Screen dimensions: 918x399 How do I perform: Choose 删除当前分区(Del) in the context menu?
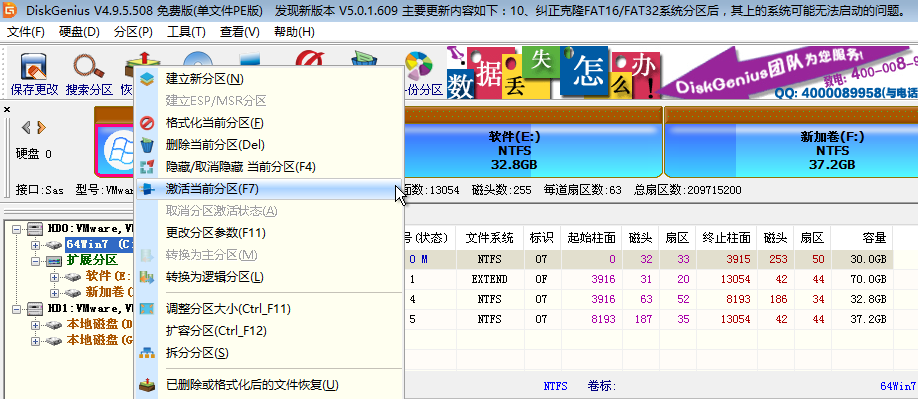click(269, 145)
